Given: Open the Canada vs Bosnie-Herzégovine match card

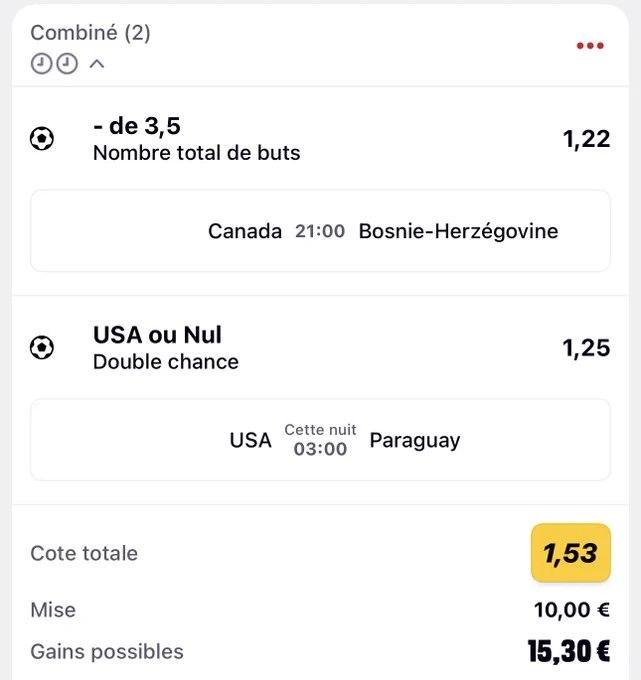Looking at the screenshot, I should (320, 231).
